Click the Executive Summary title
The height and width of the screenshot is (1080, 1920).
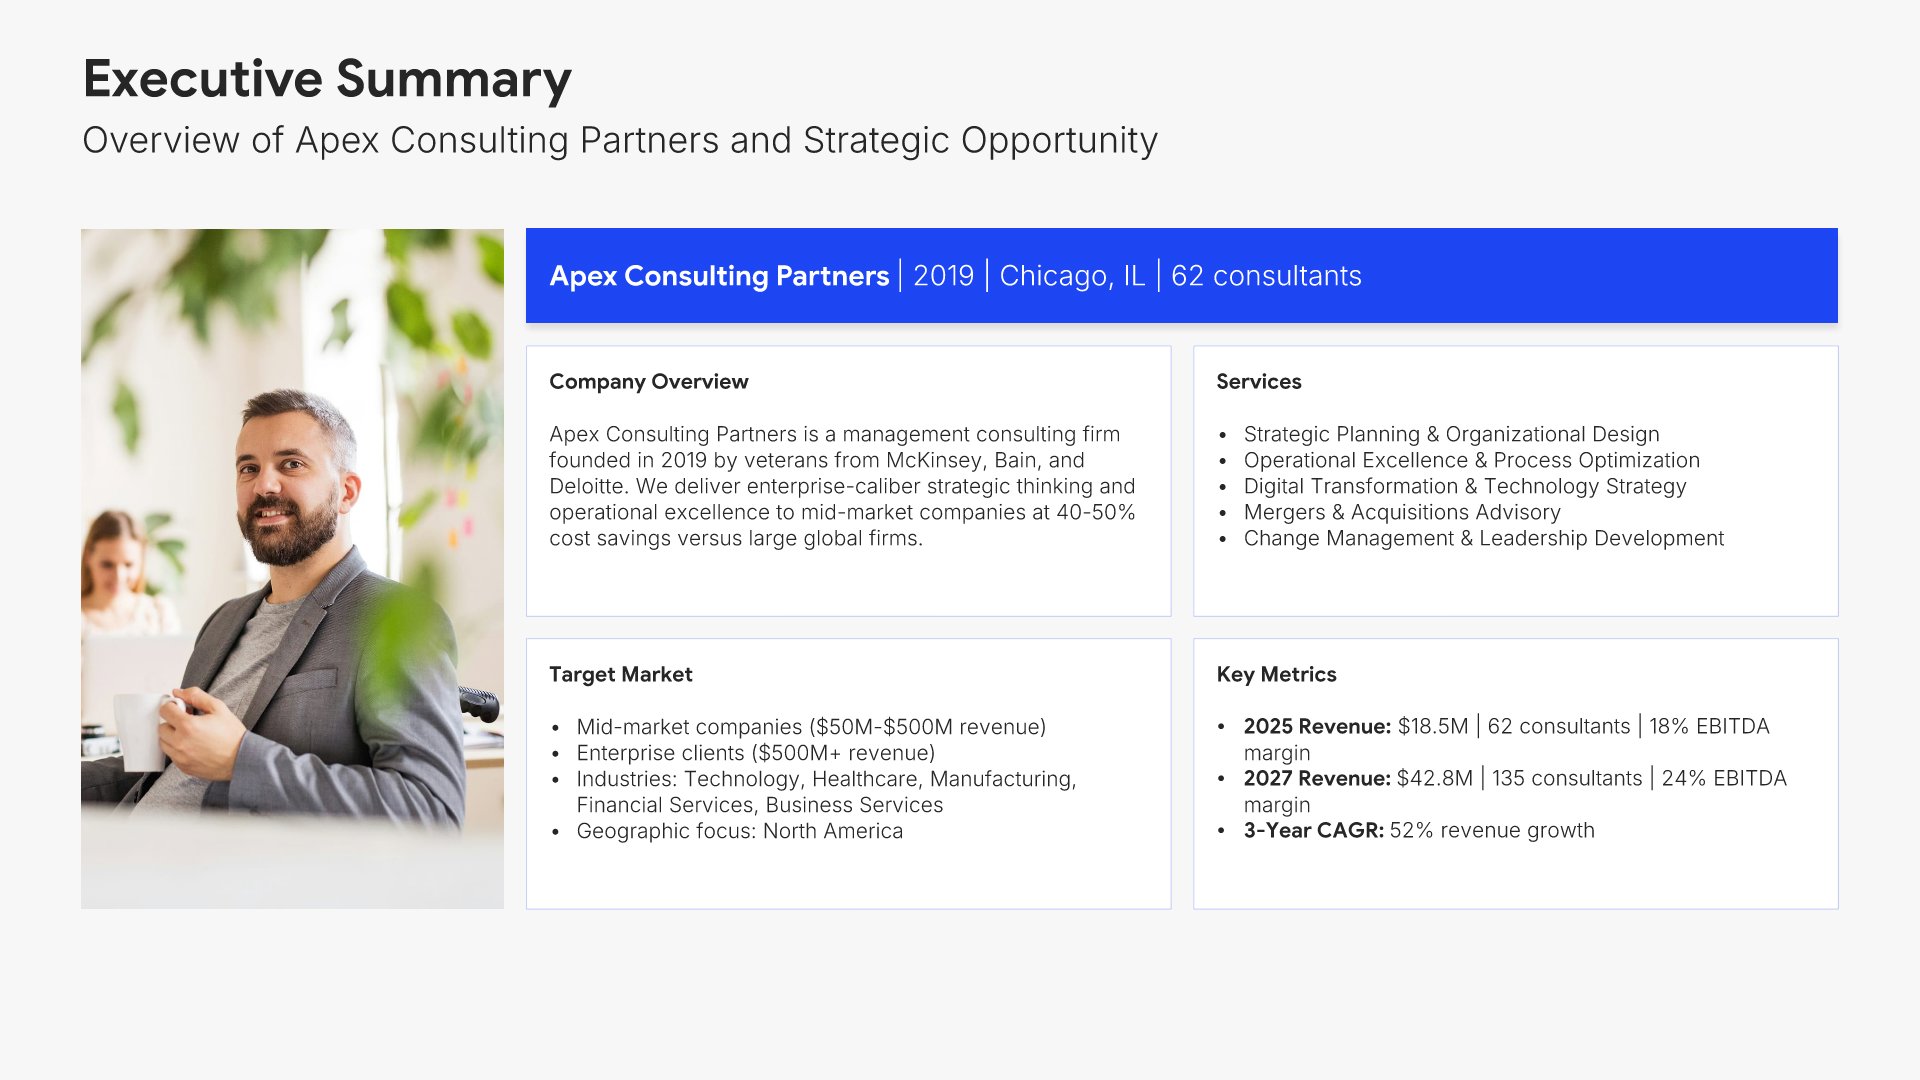[327, 79]
